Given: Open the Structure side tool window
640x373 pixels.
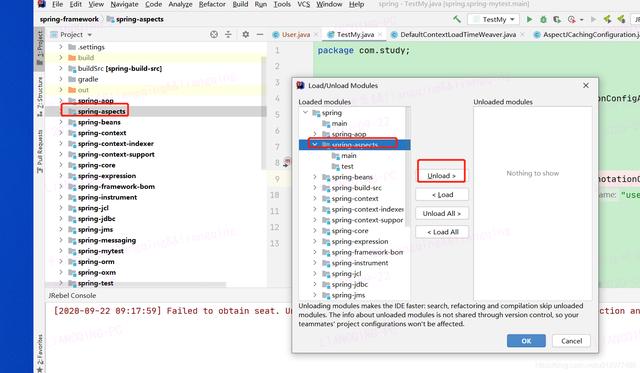Looking at the screenshot, I should [40, 96].
